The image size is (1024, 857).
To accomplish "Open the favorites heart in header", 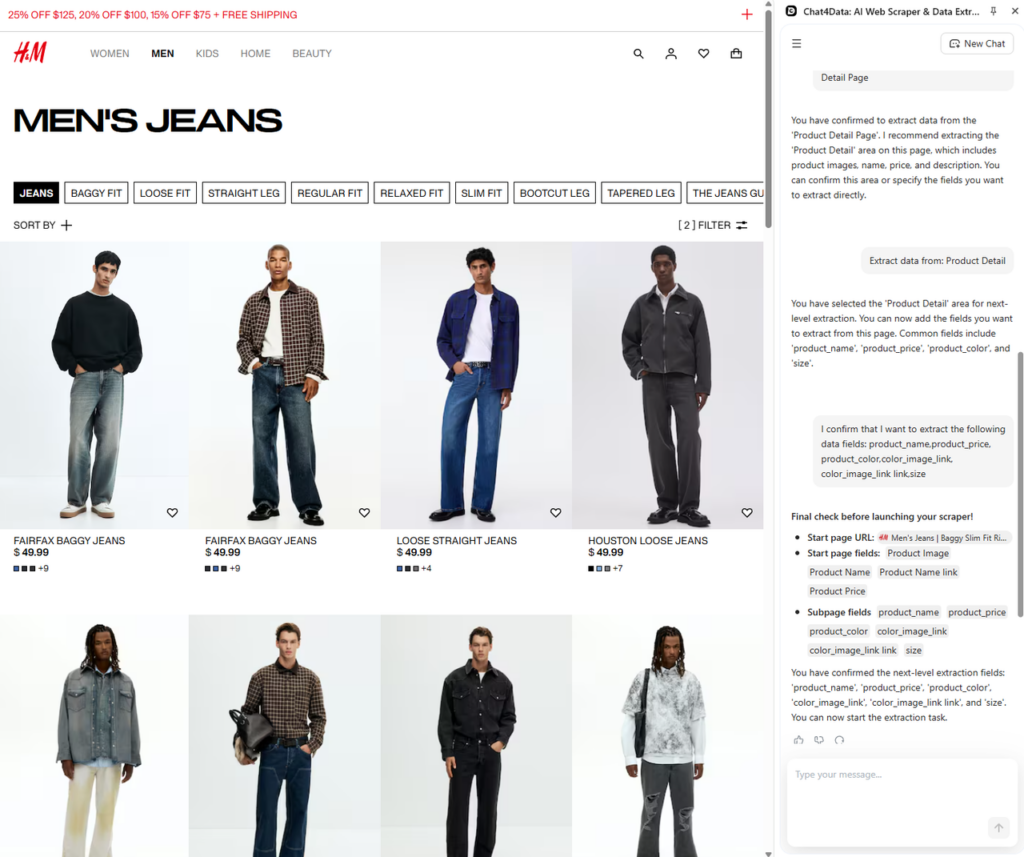I will pos(703,54).
